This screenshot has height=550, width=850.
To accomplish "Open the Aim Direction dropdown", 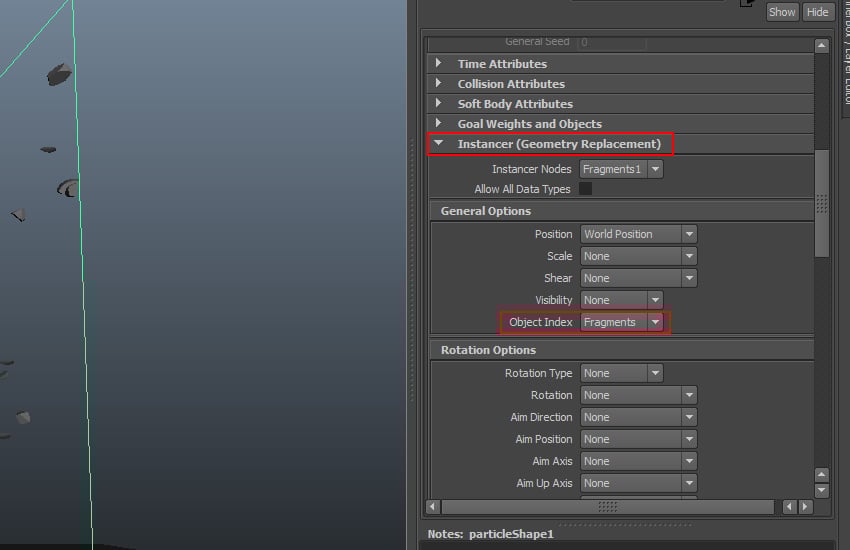I will pos(639,417).
